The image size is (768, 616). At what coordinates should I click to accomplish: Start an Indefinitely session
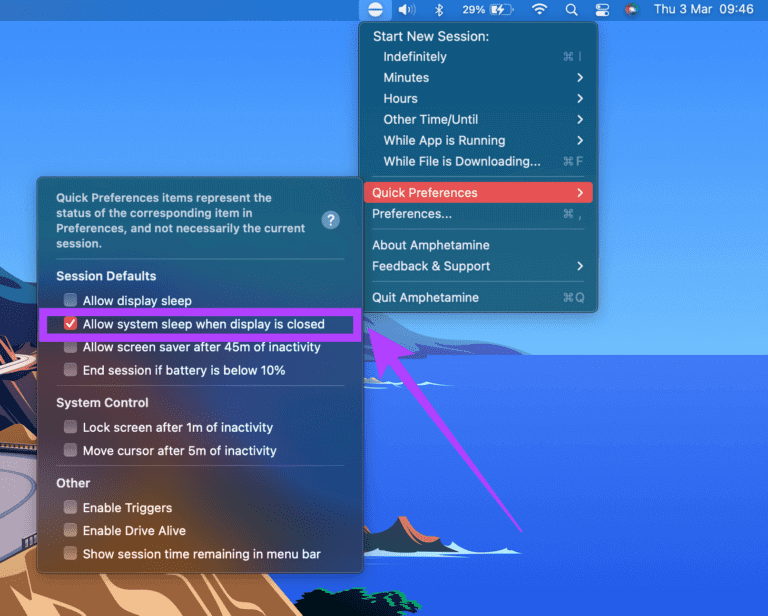click(479, 57)
